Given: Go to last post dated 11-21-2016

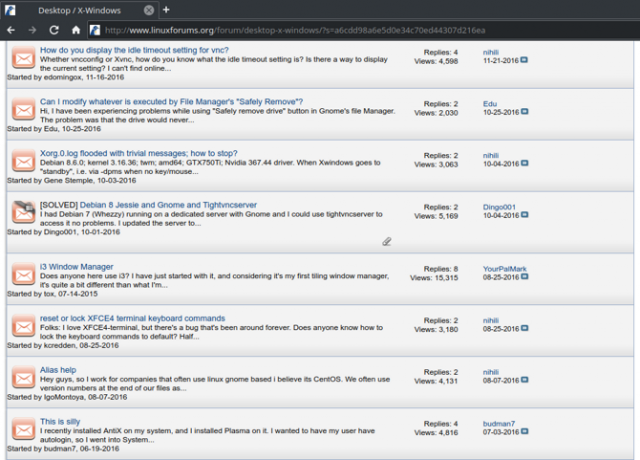Looking at the screenshot, I should (x=524, y=60).
